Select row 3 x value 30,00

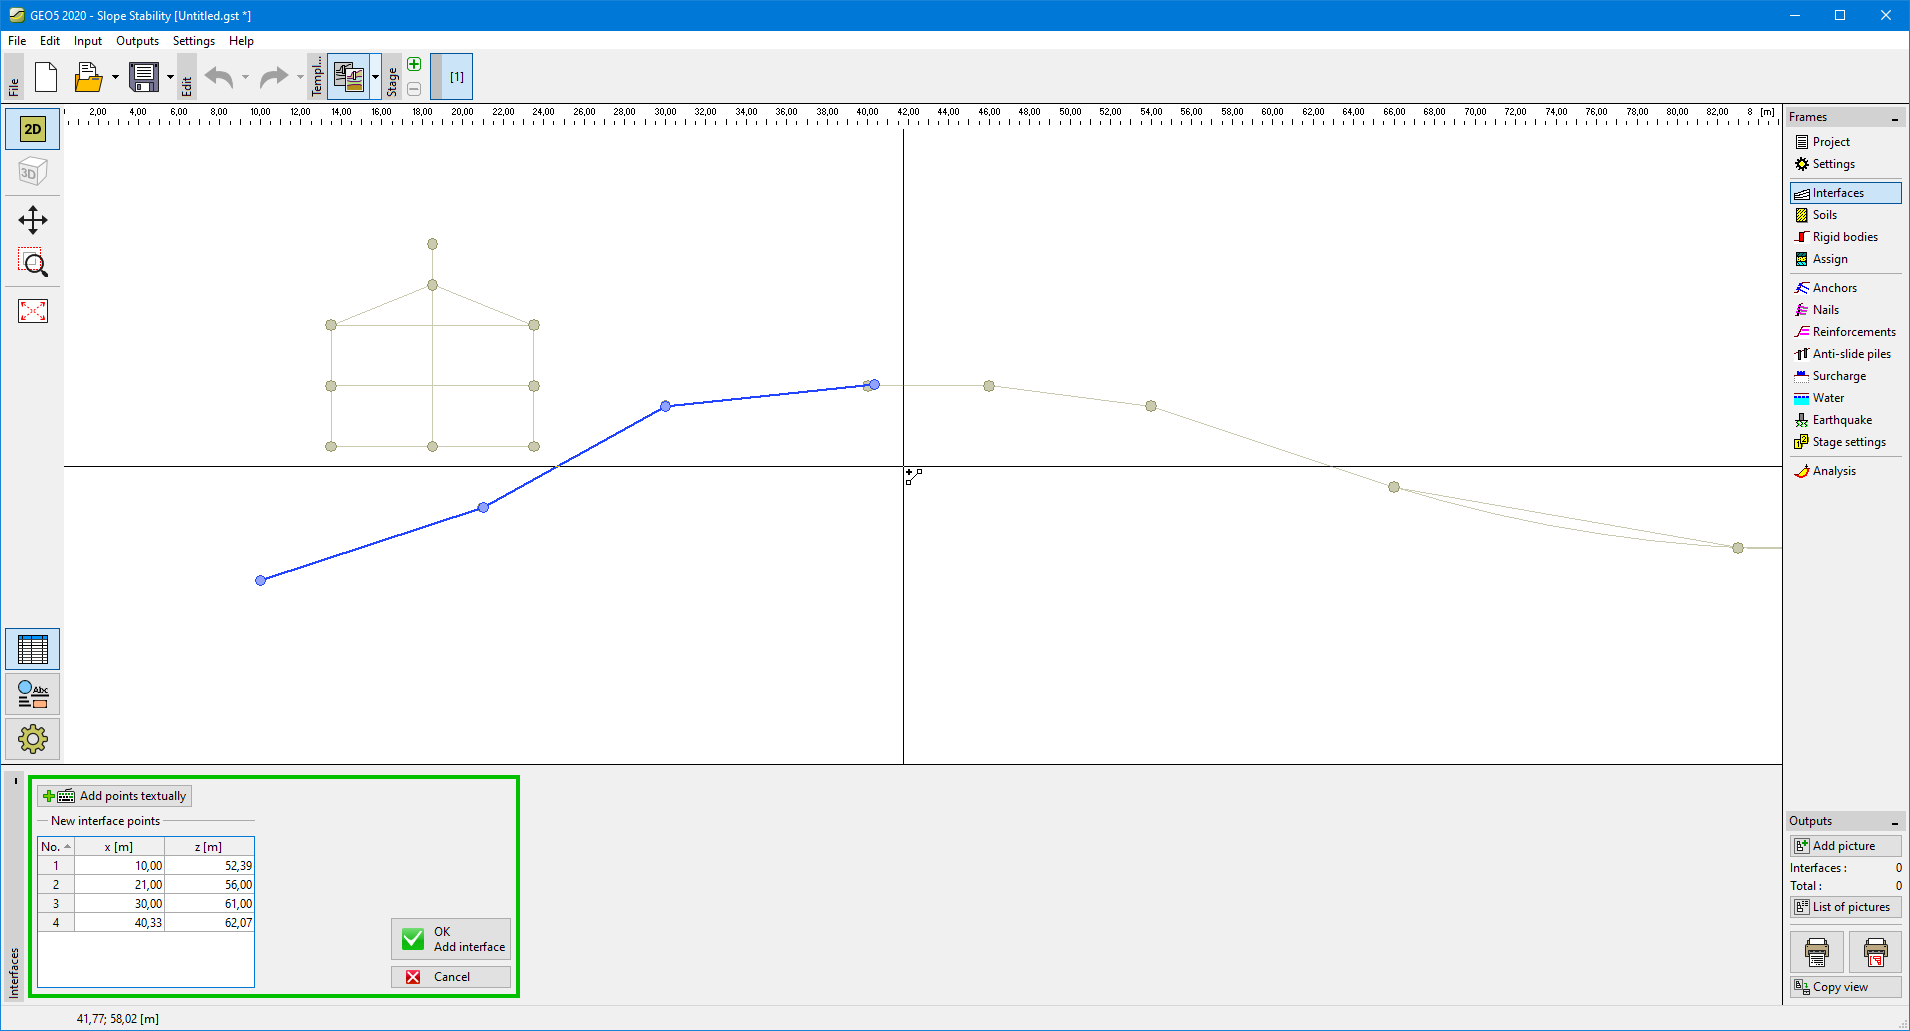[x=120, y=904]
